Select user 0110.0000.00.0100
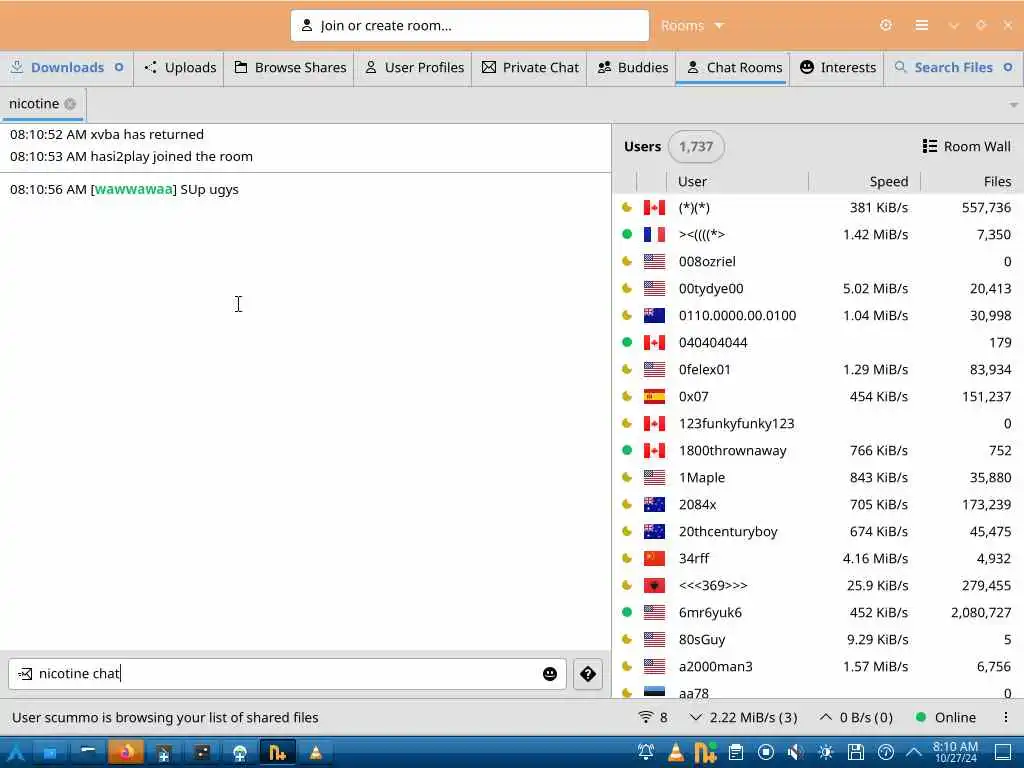 [x=818, y=315]
